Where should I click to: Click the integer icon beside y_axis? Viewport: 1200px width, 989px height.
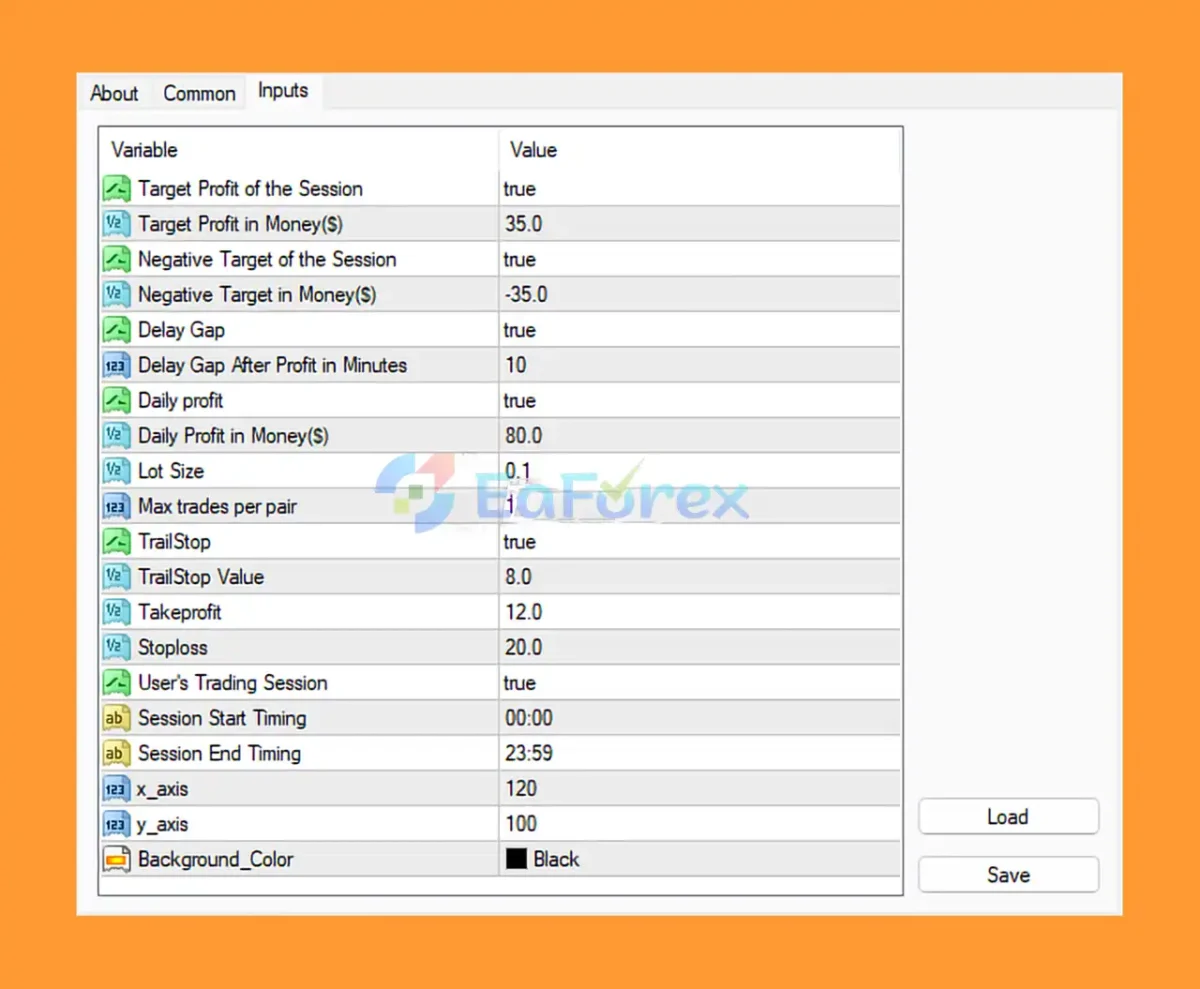tap(117, 824)
